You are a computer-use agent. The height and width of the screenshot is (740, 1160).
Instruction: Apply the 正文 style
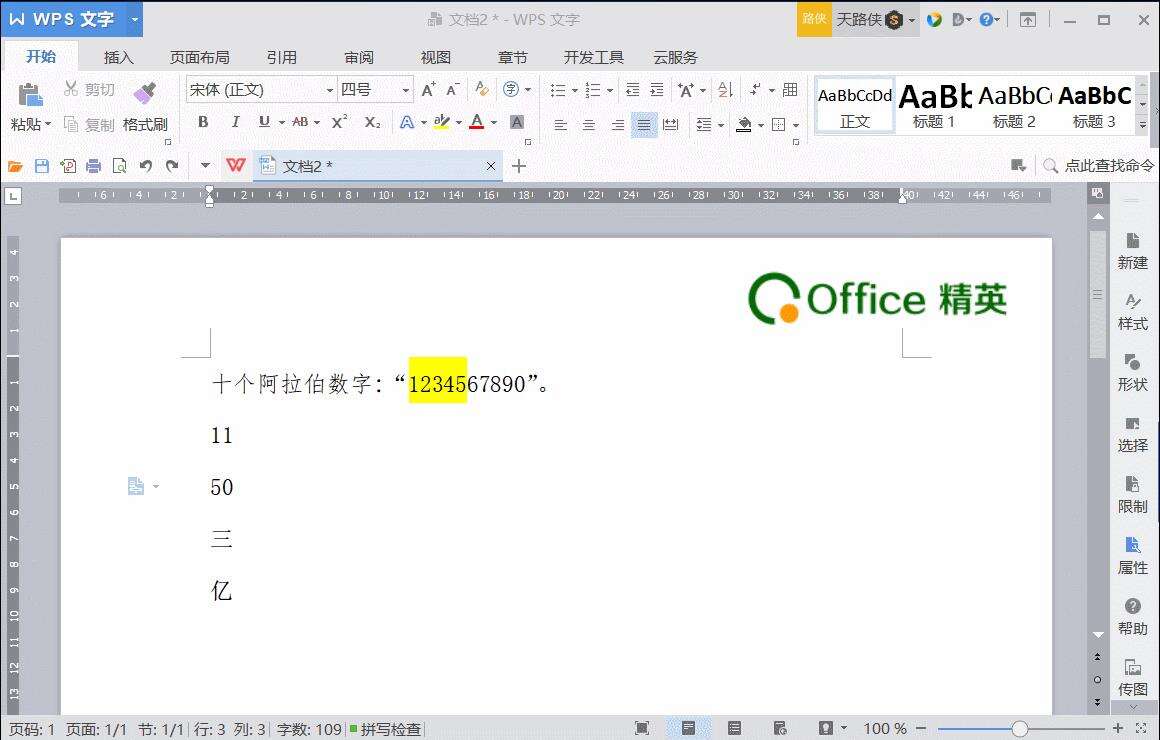pyautogui.click(x=855, y=106)
